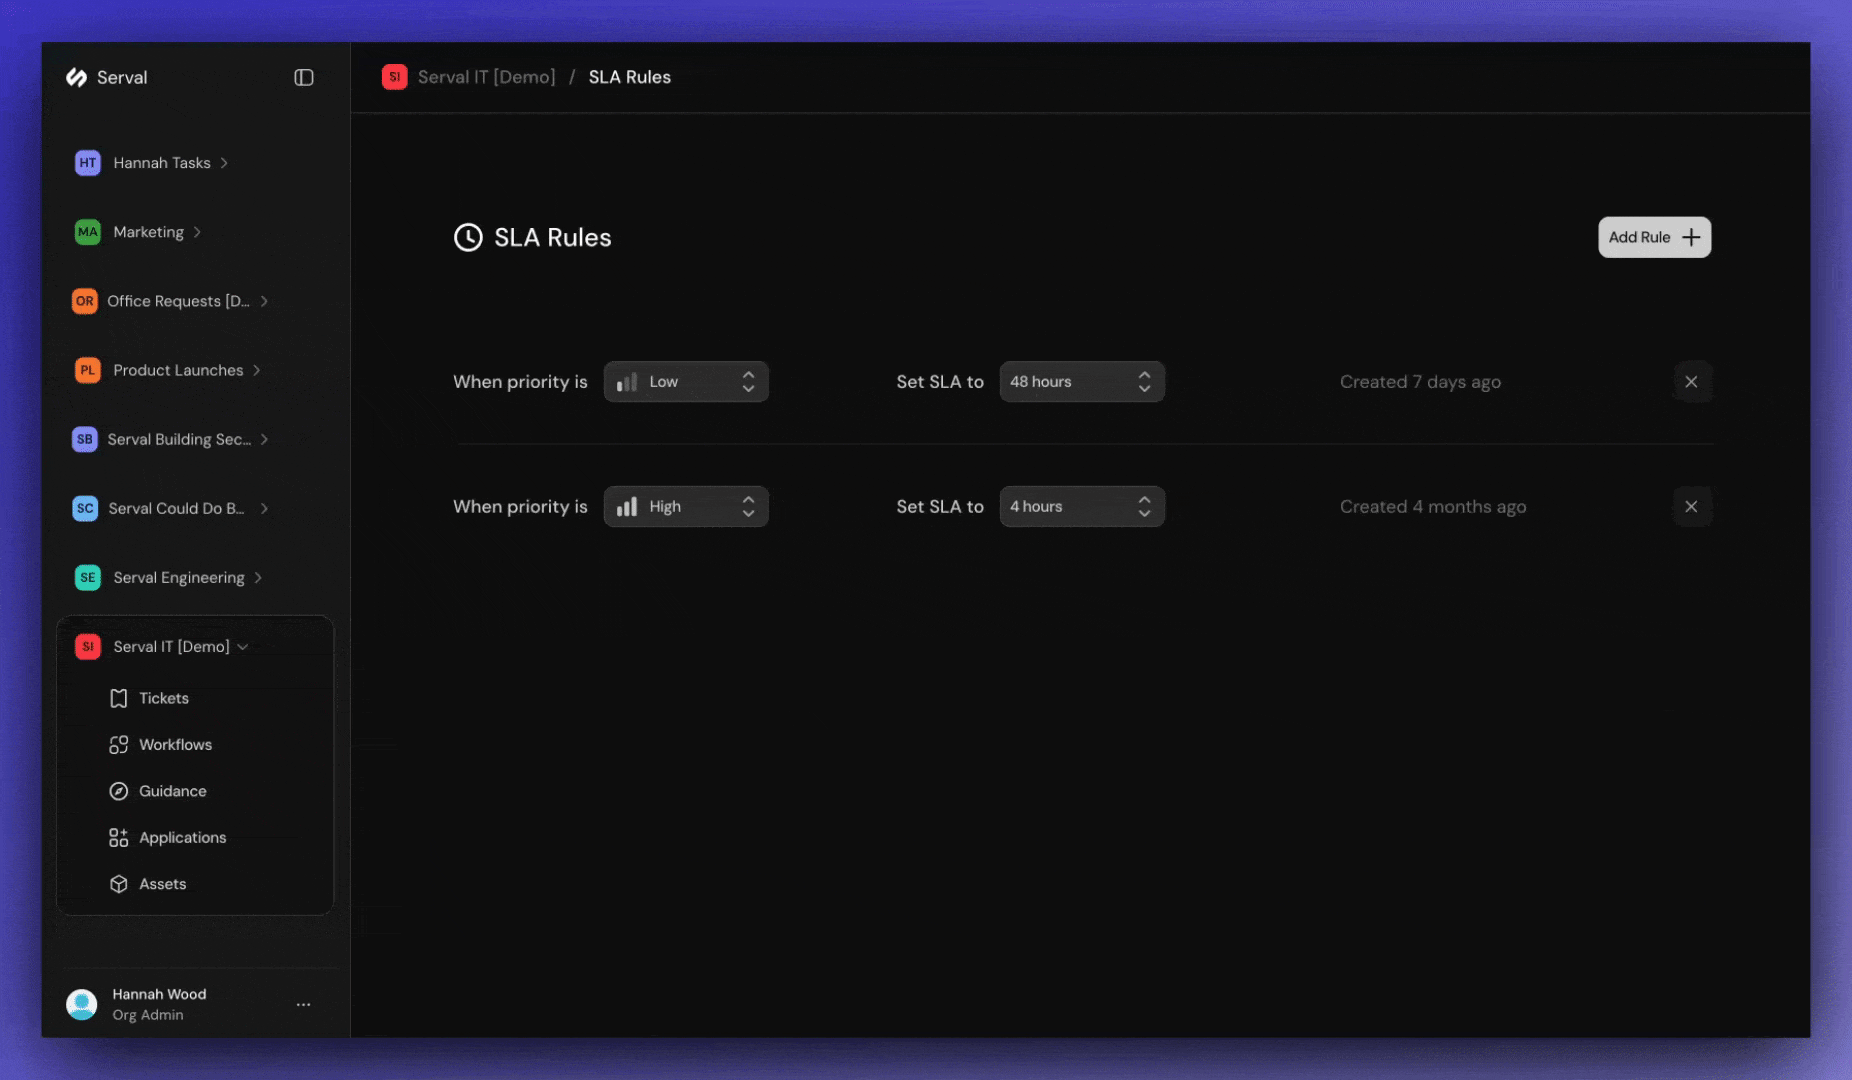Image resolution: width=1852 pixels, height=1080 pixels.
Task: Click the SLA Rules clock icon
Action: click(x=469, y=237)
